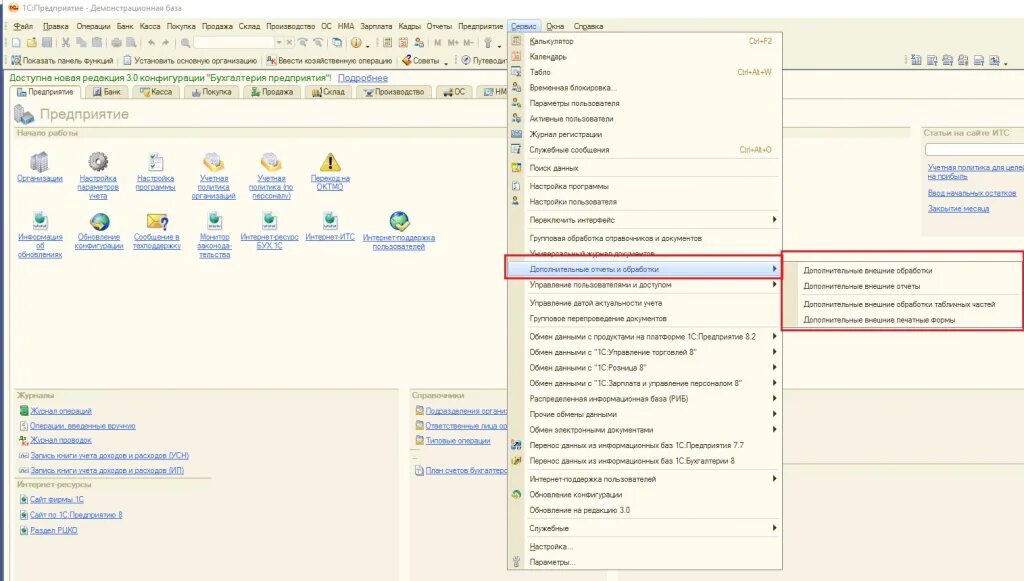This screenshot has height=581, width=1024.
Task: Open the Настройка программы checklist icon
Action: click(155, 161)
